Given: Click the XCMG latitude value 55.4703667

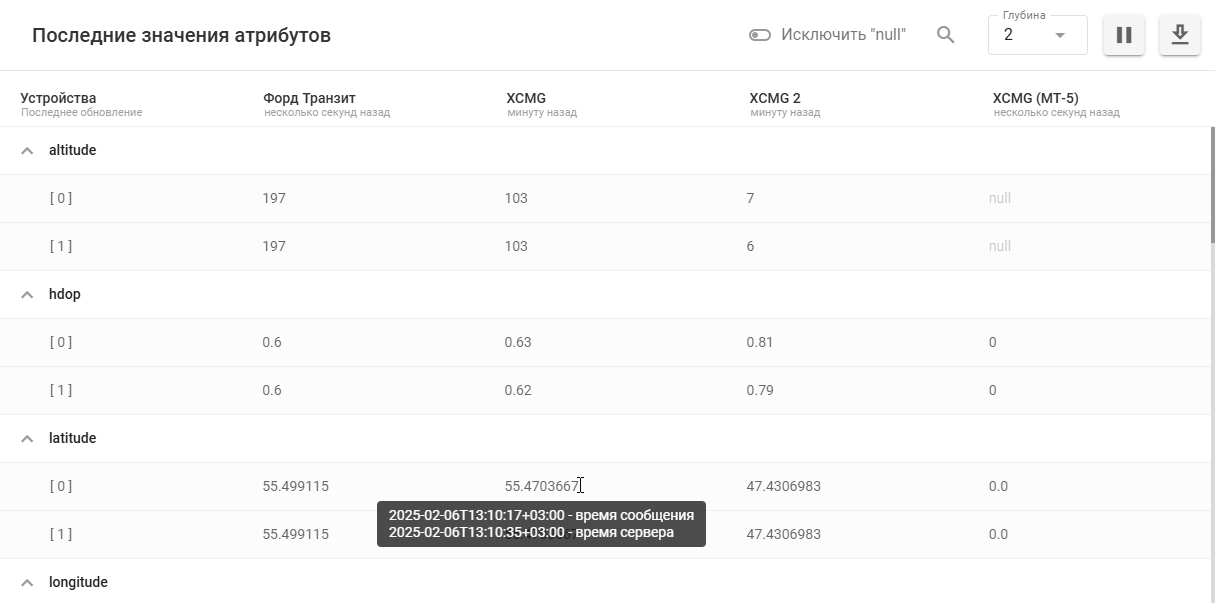Looking at the screenshot, I should 541,486.
